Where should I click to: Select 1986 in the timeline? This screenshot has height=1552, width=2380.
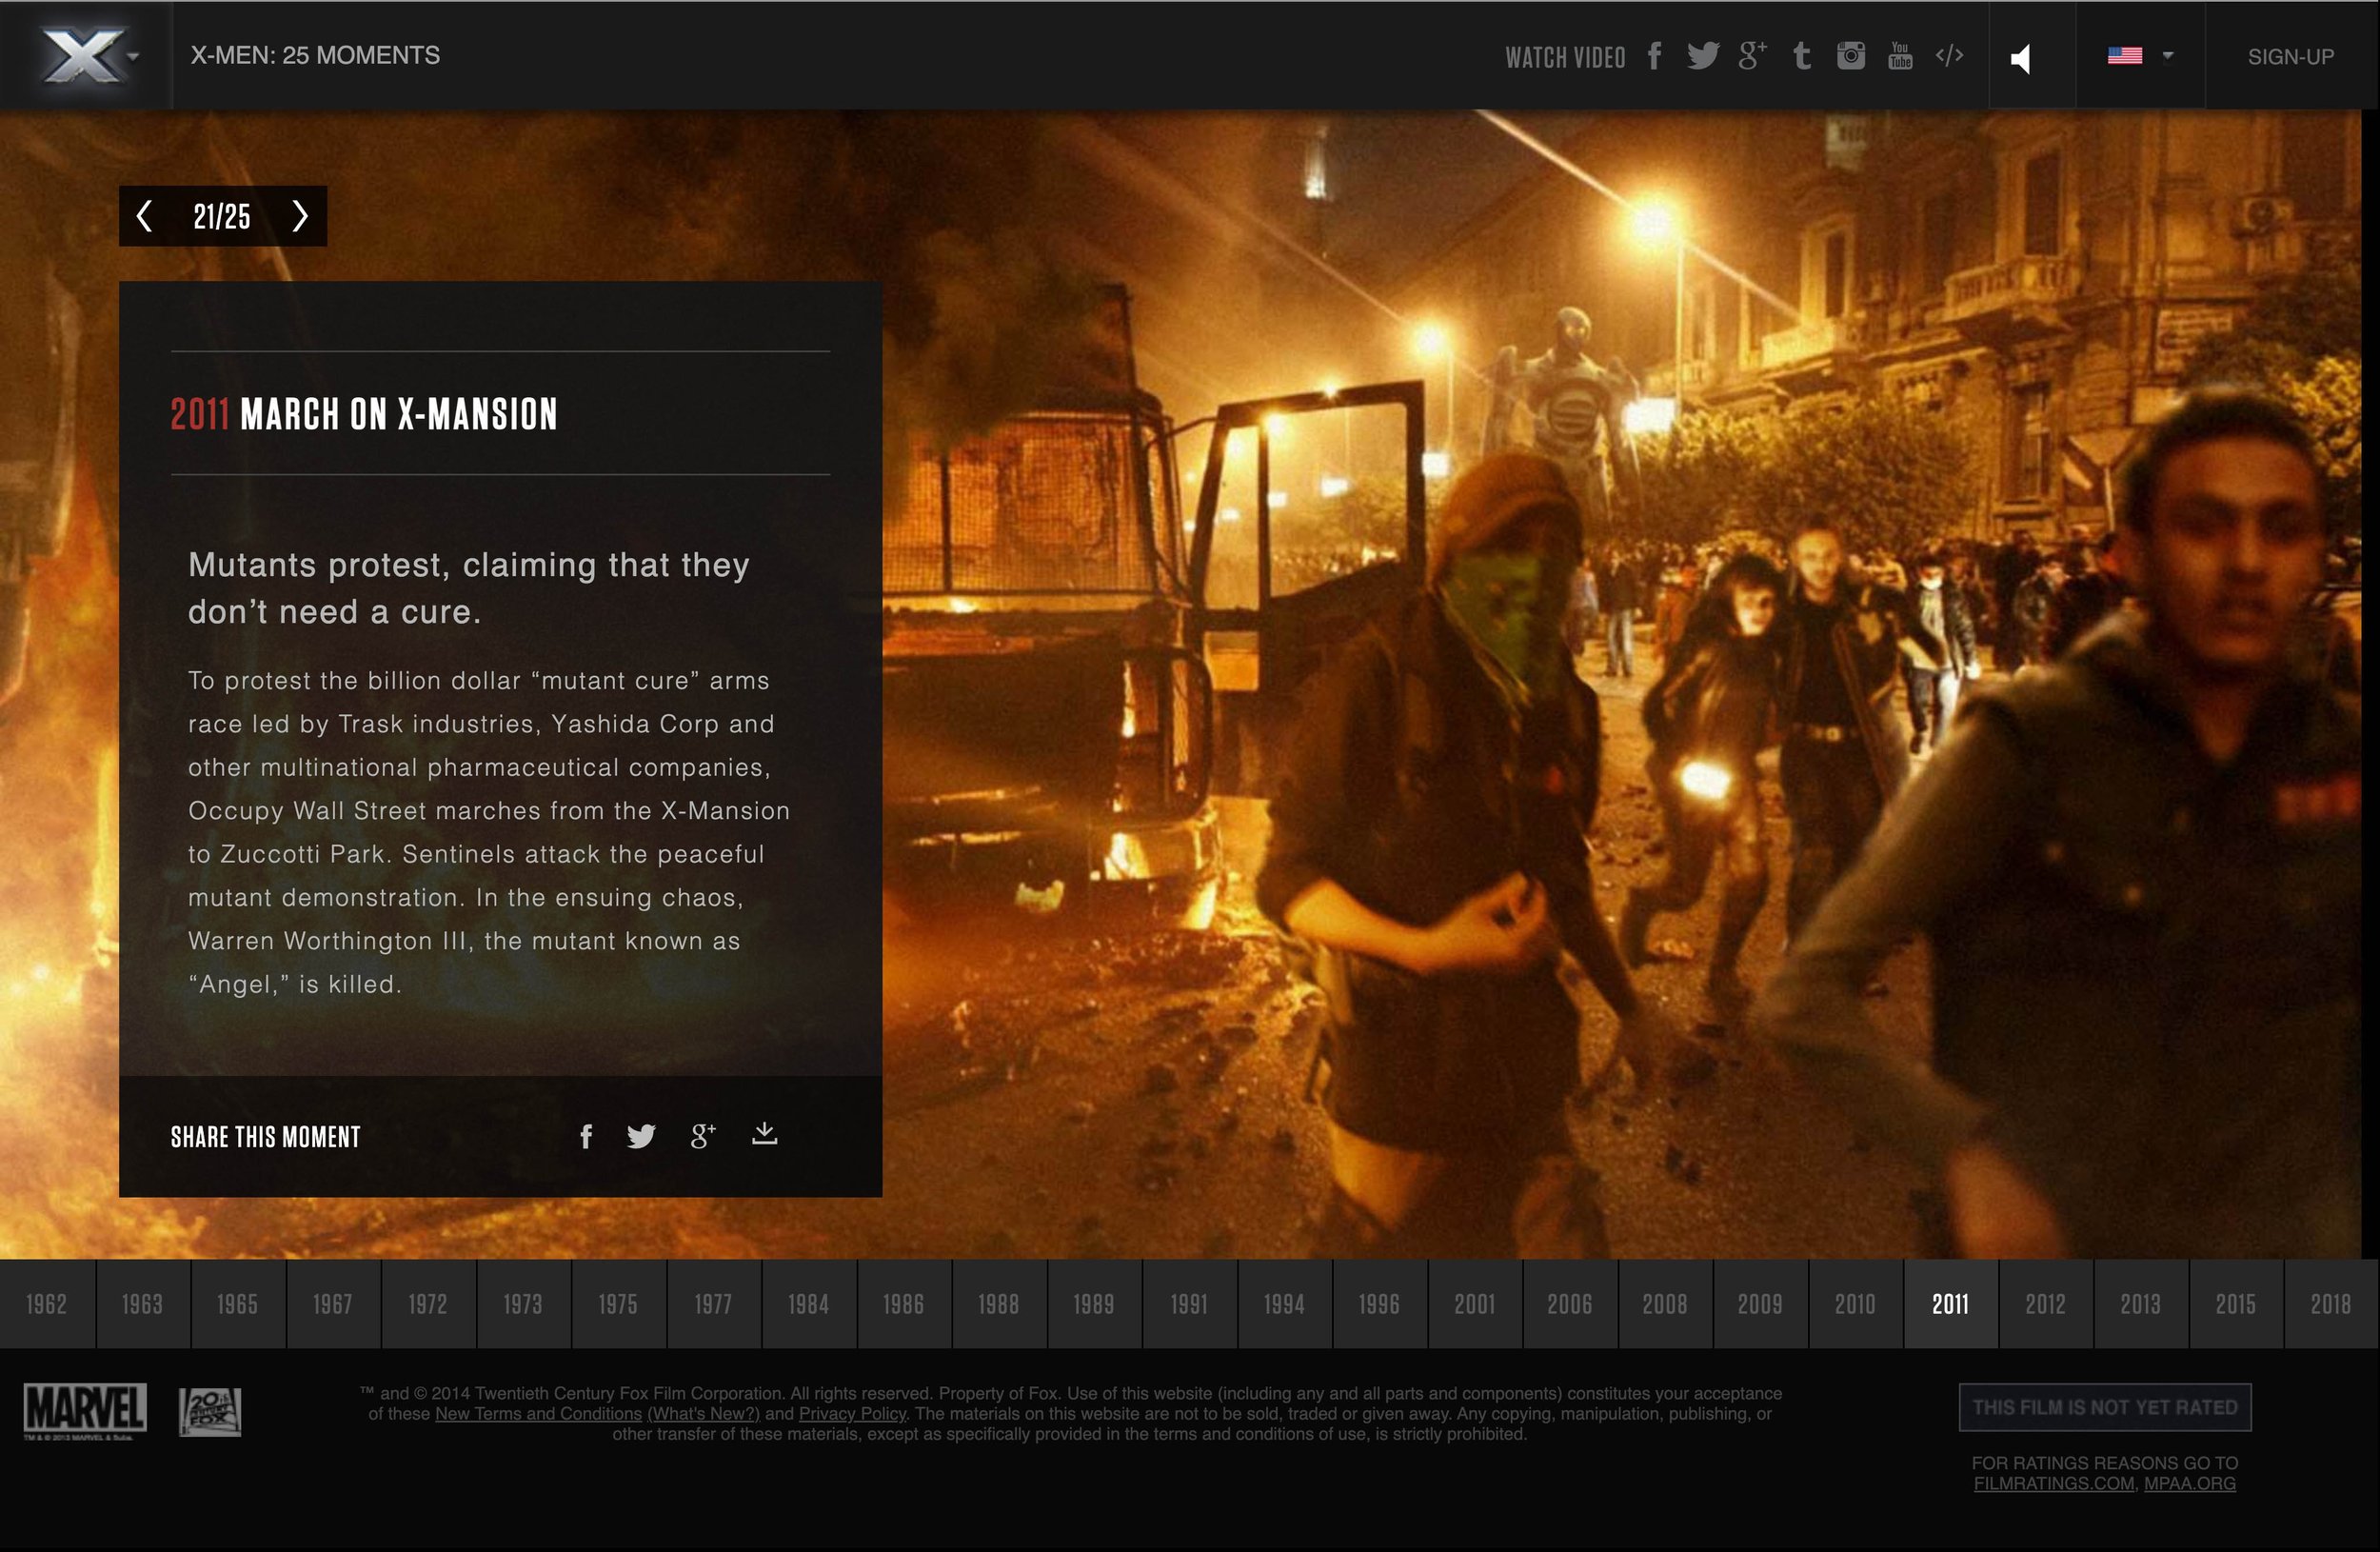[903, 1304]
